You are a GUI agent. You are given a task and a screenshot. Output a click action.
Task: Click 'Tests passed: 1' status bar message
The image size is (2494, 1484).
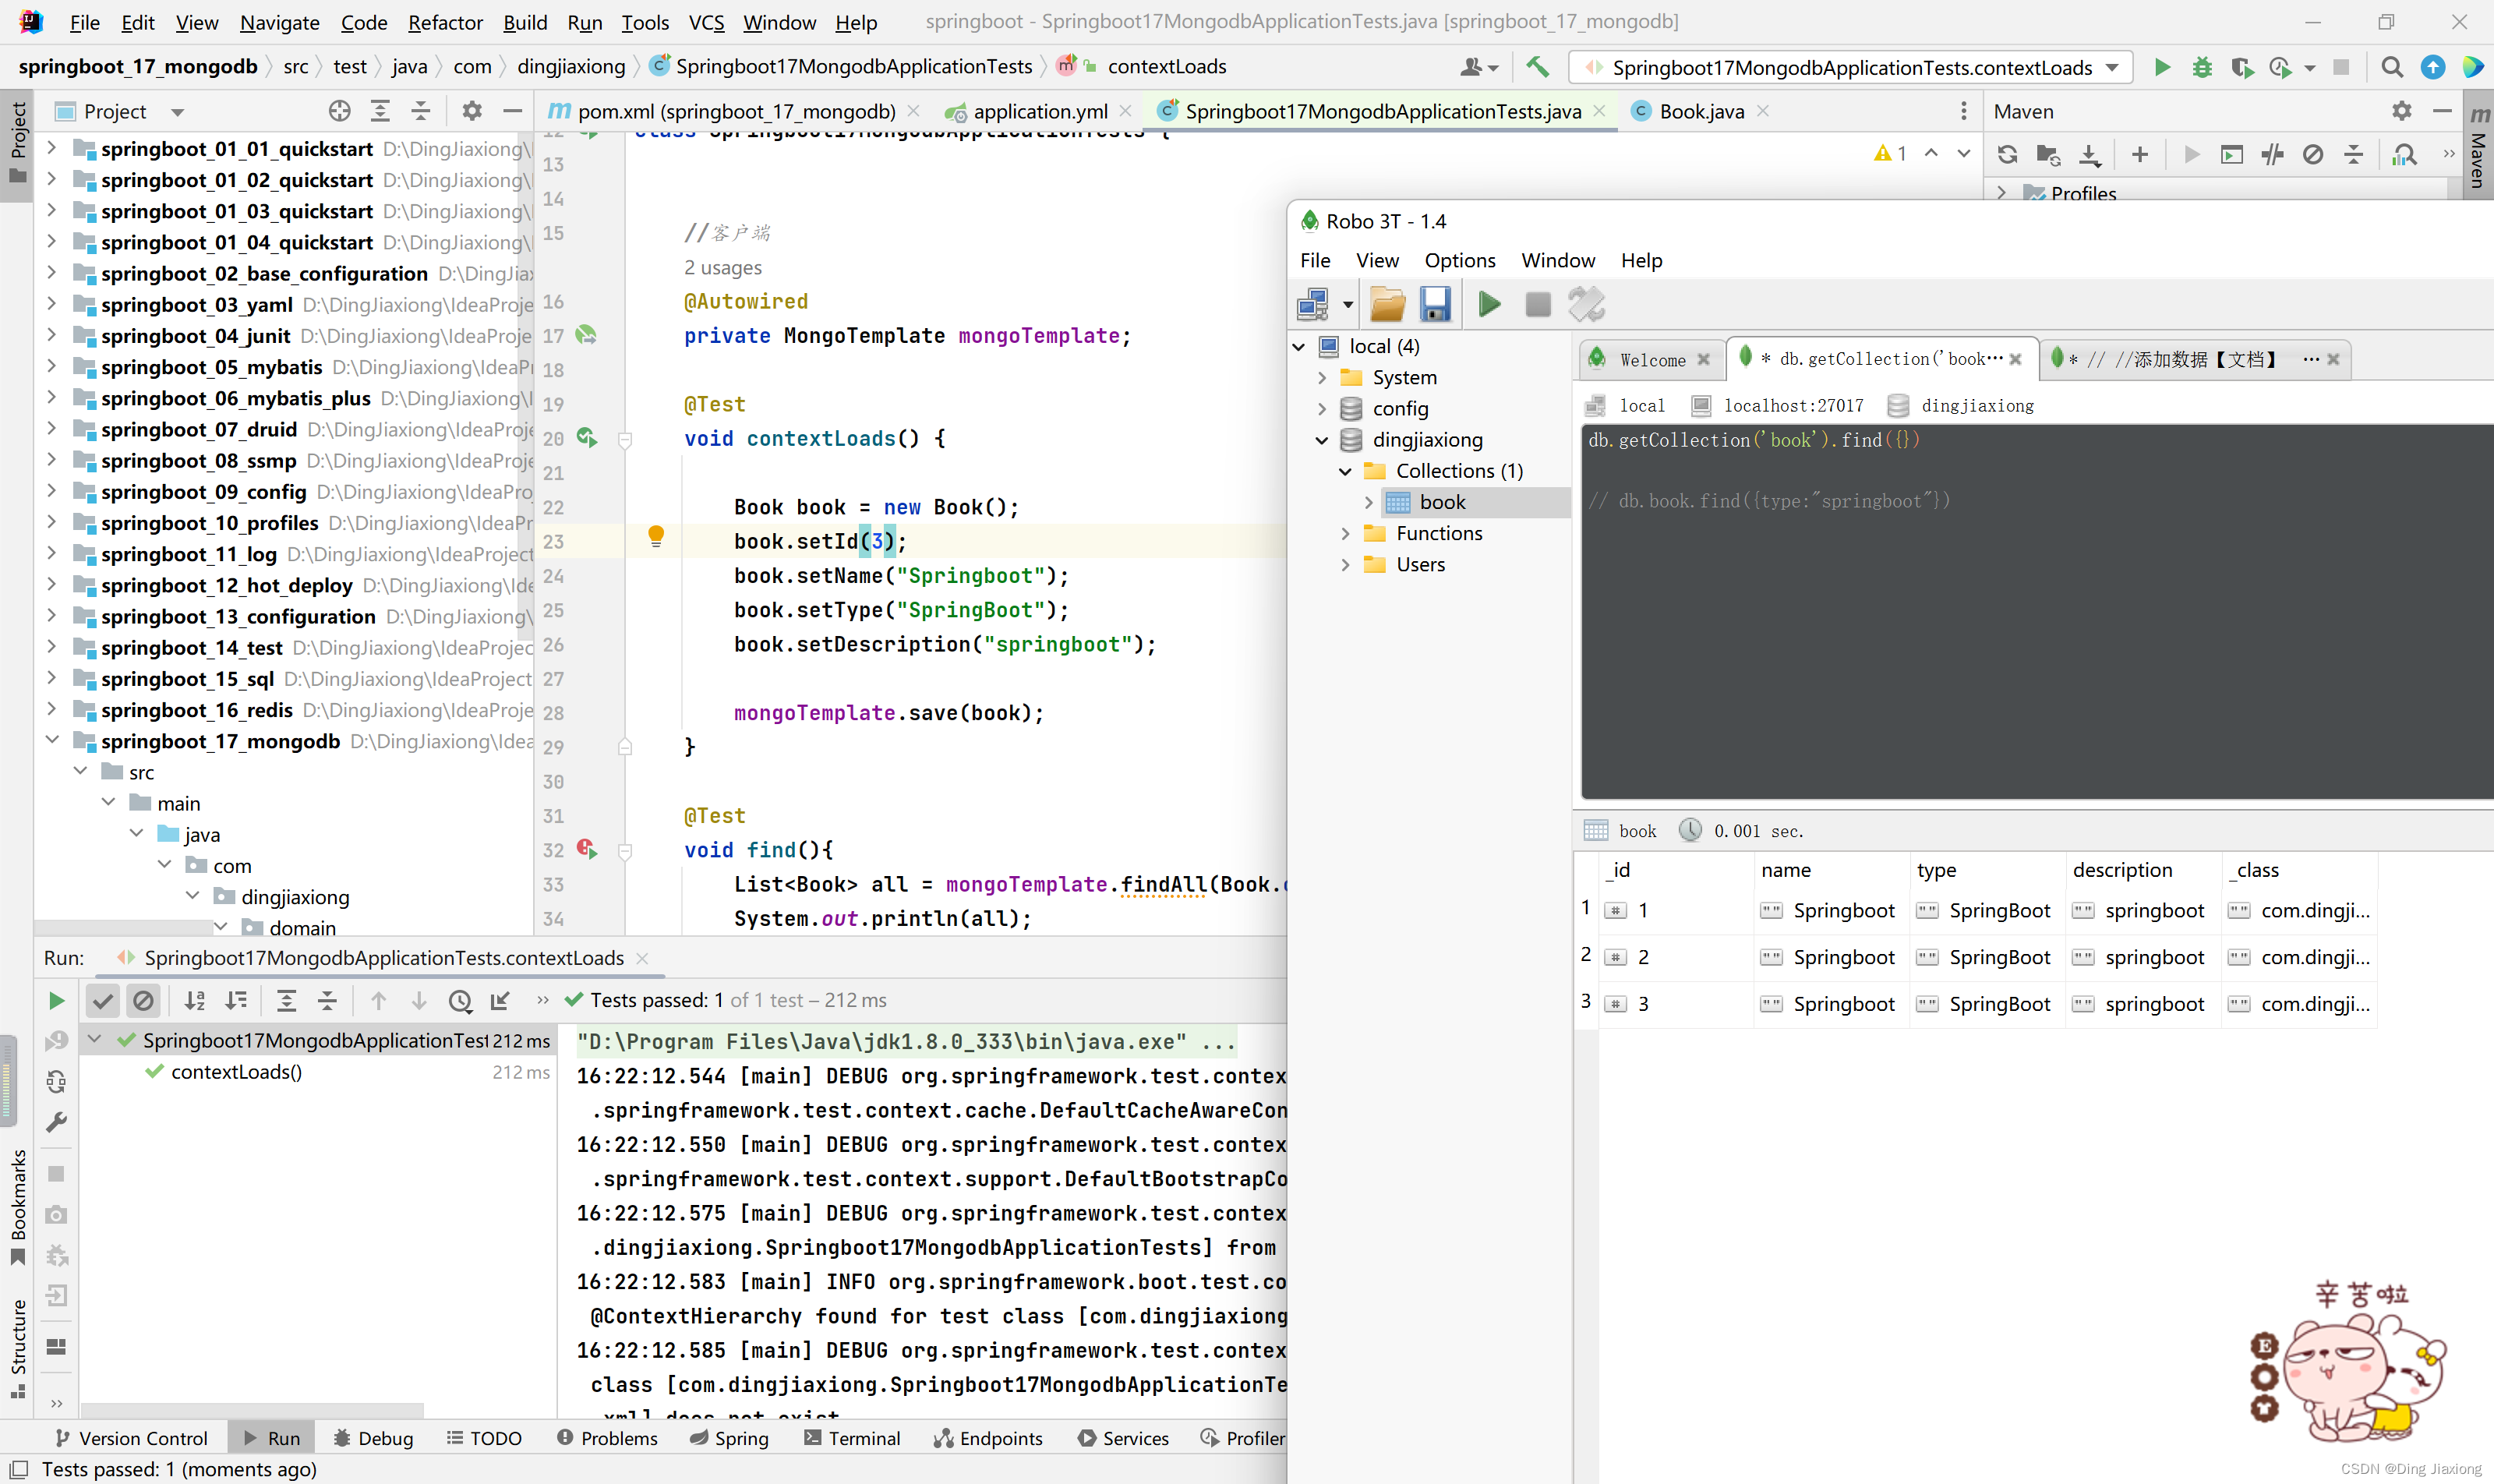[179, 1469]
